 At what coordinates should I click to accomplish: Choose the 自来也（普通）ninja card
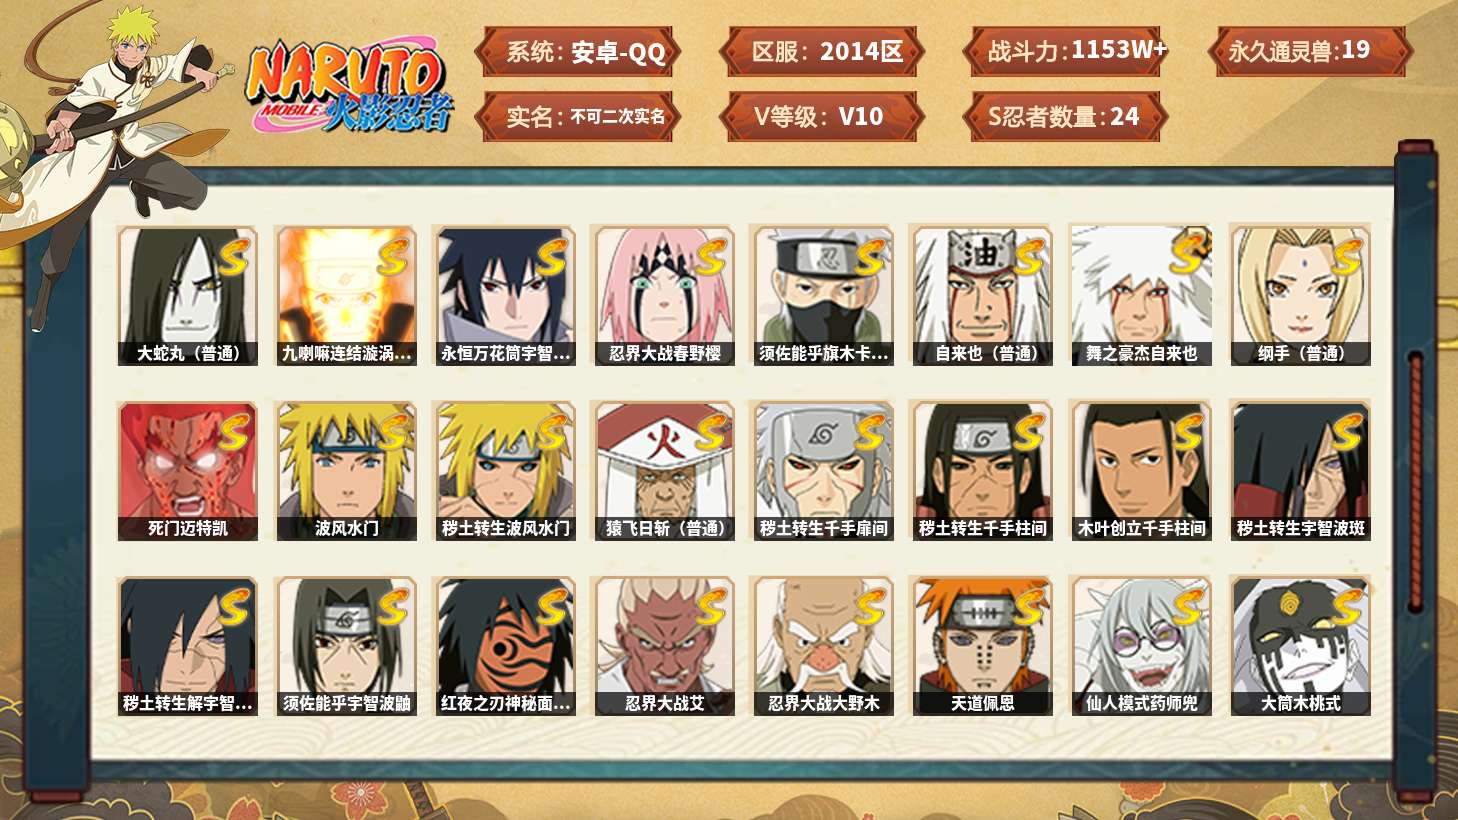(x=983, y=296)
